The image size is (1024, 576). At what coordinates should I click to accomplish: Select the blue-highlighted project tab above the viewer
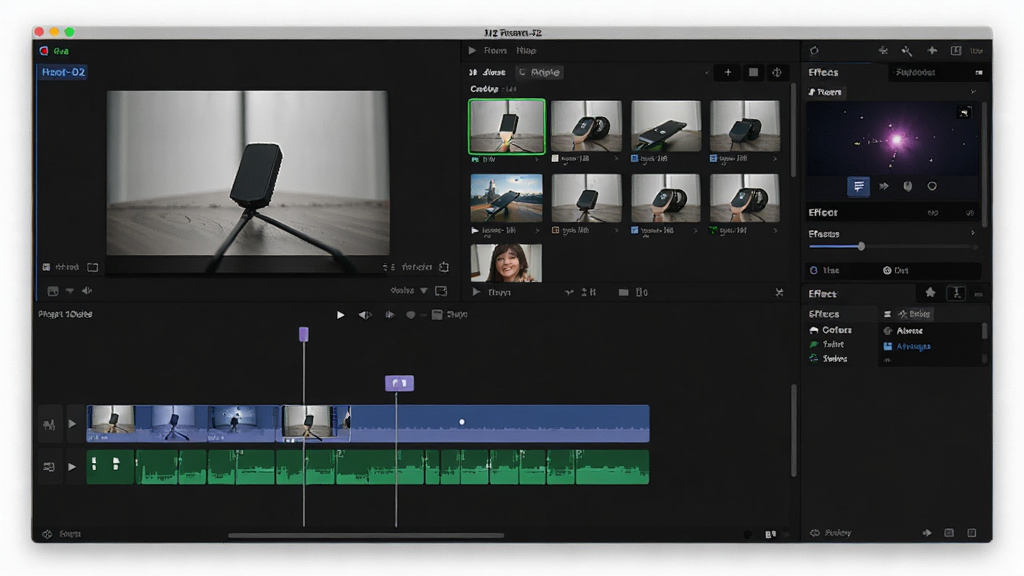tap(63, 72)
